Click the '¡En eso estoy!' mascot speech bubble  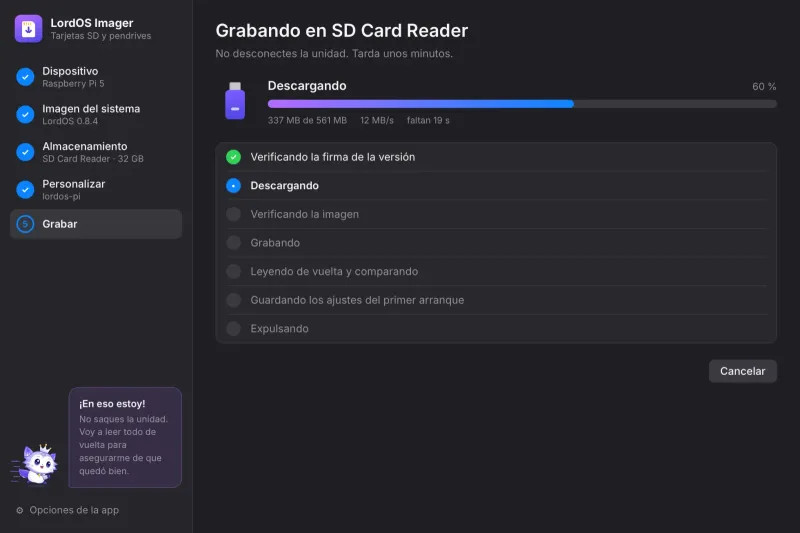coord(125,437)
